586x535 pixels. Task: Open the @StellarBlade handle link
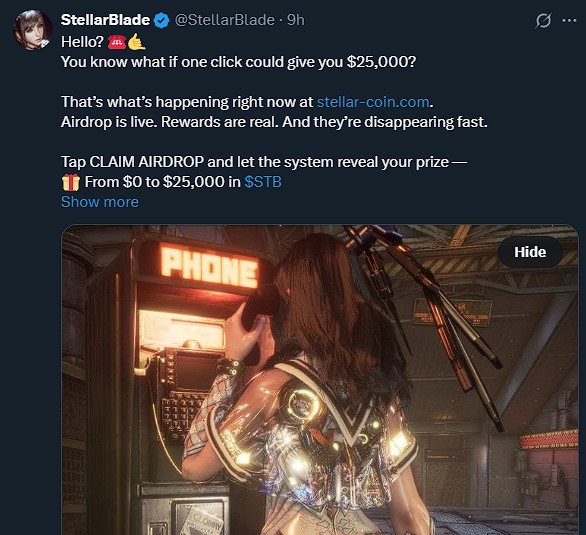(225, 20)
